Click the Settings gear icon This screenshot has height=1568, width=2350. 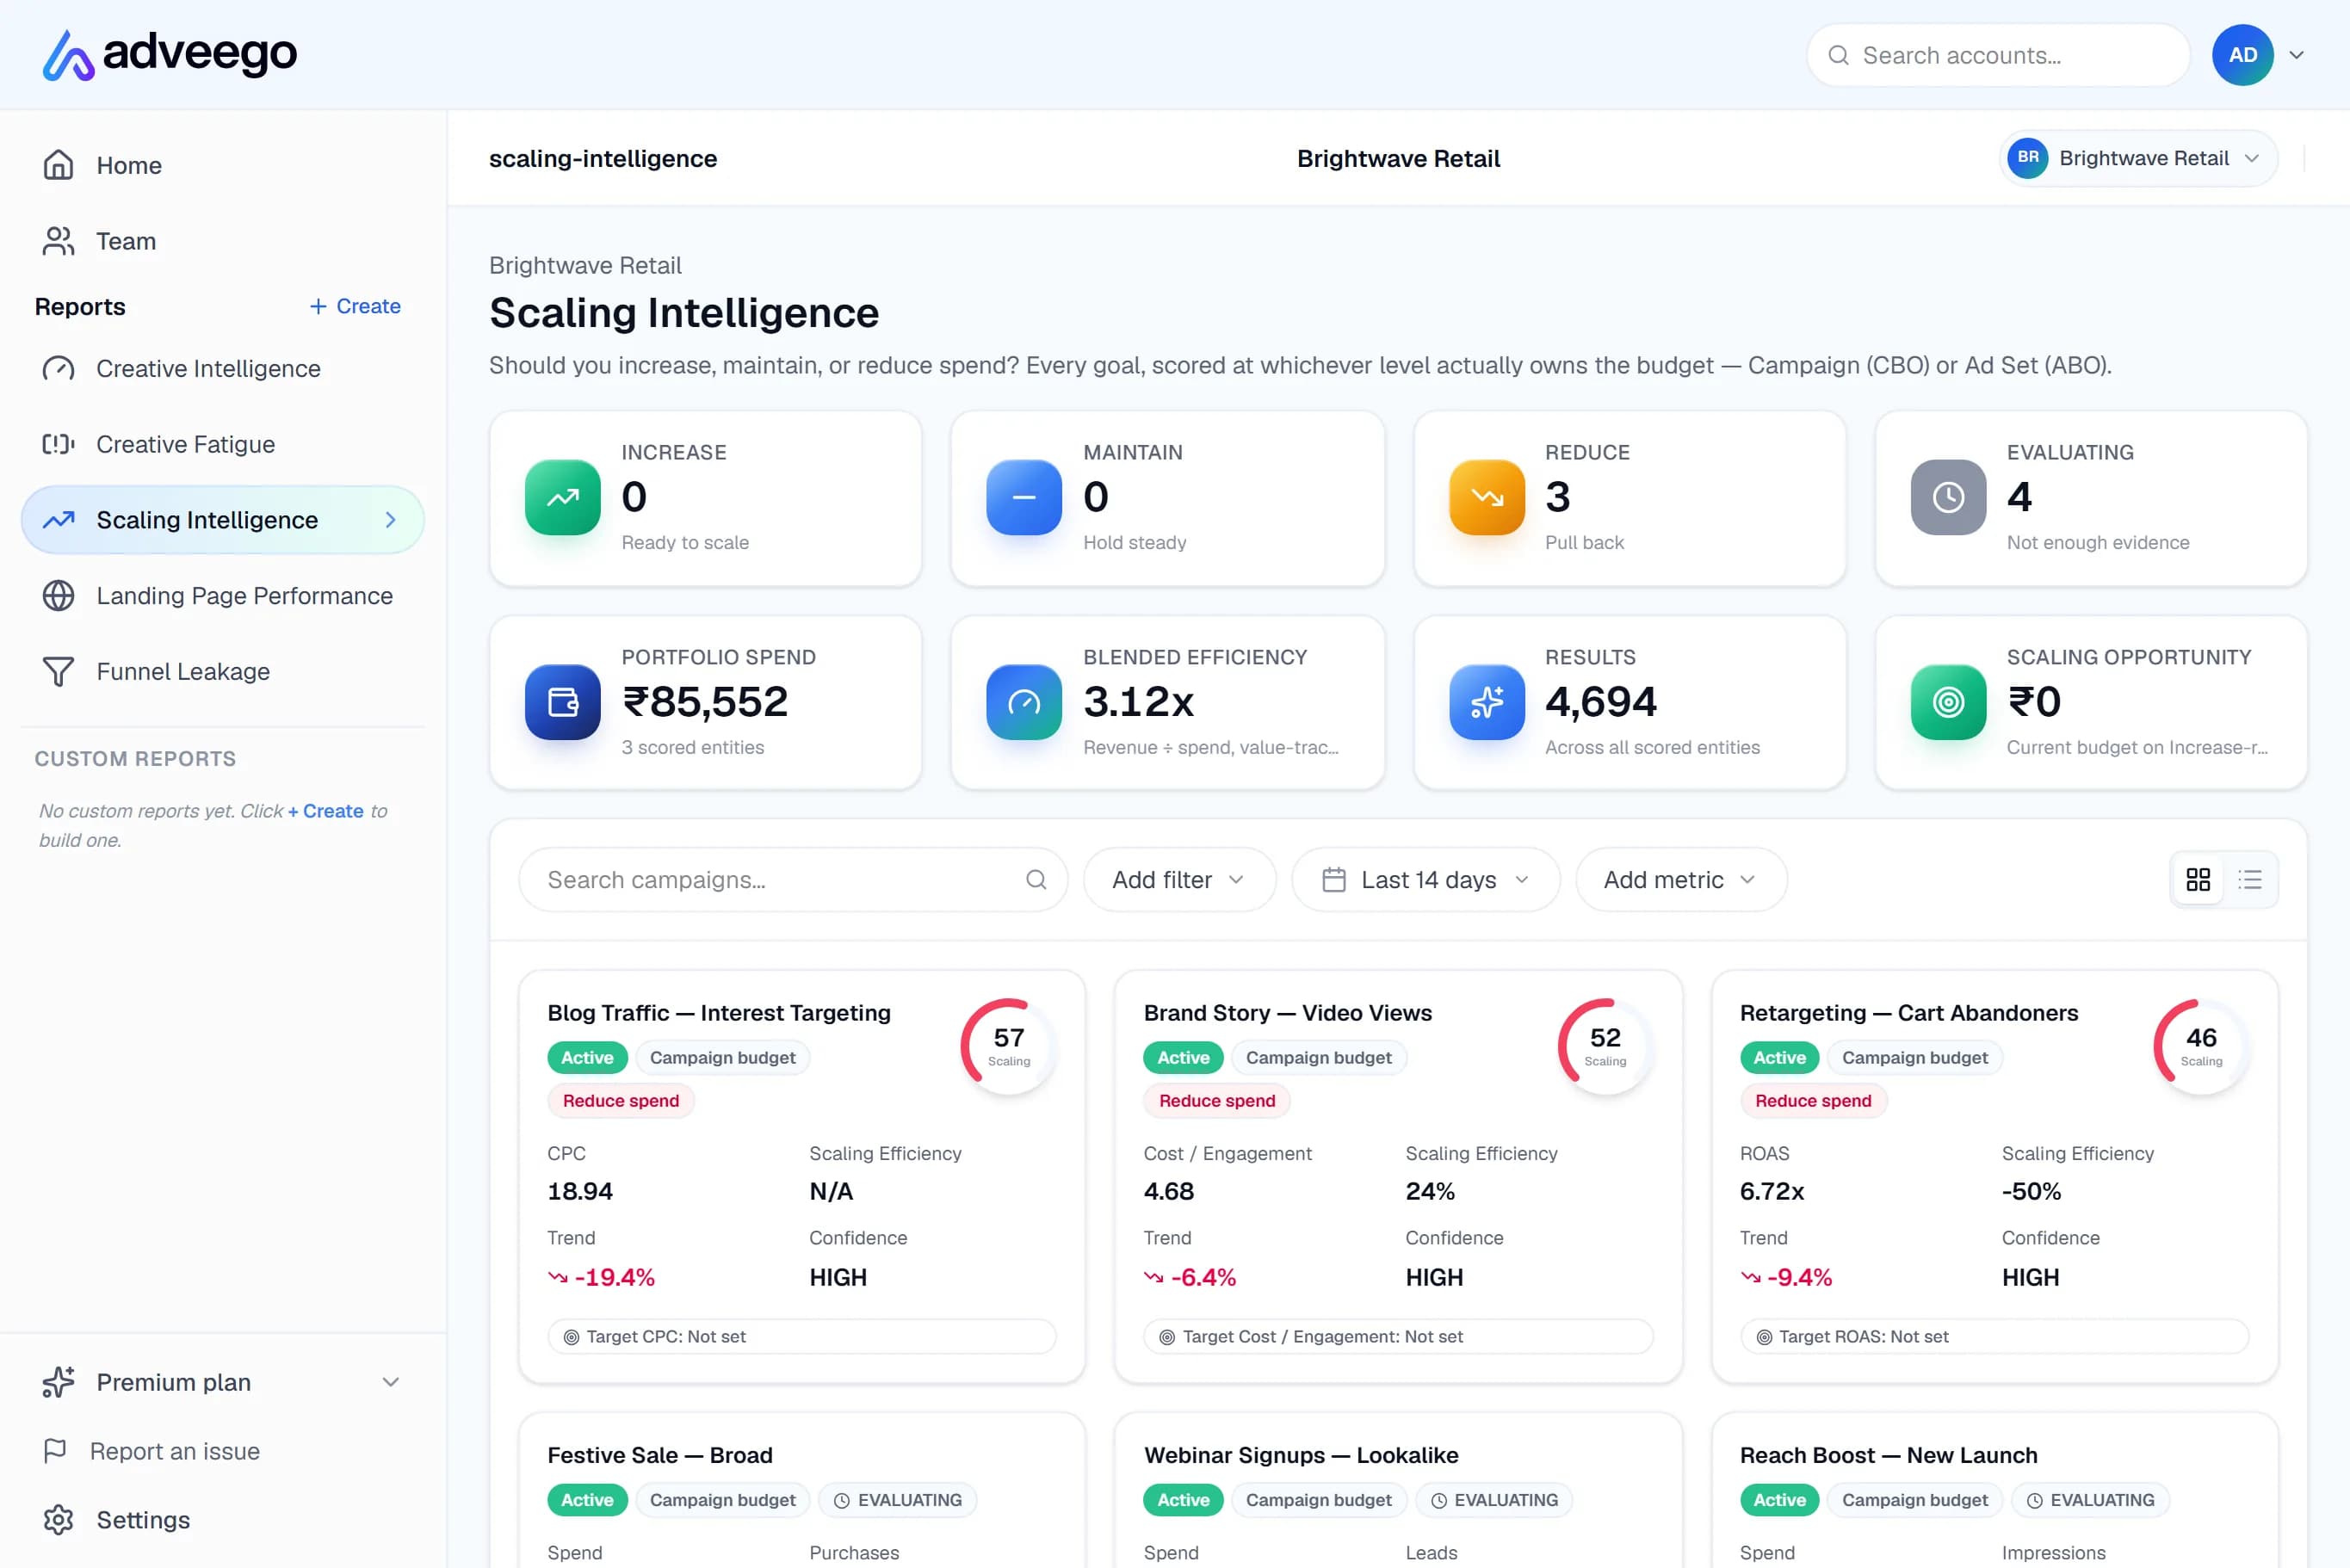58,1519
